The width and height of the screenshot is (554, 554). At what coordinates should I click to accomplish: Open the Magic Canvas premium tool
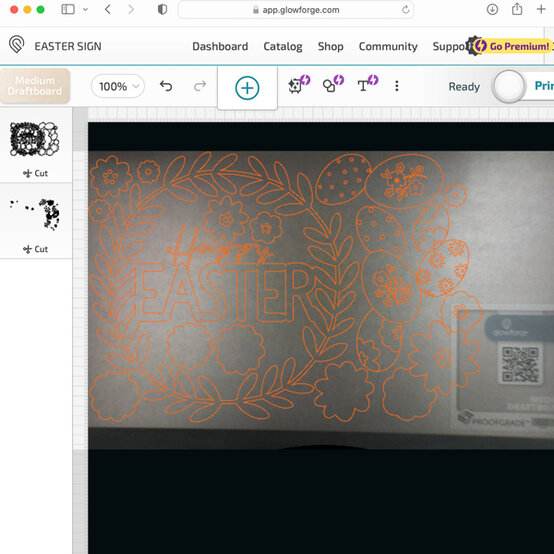pos(299,84)
